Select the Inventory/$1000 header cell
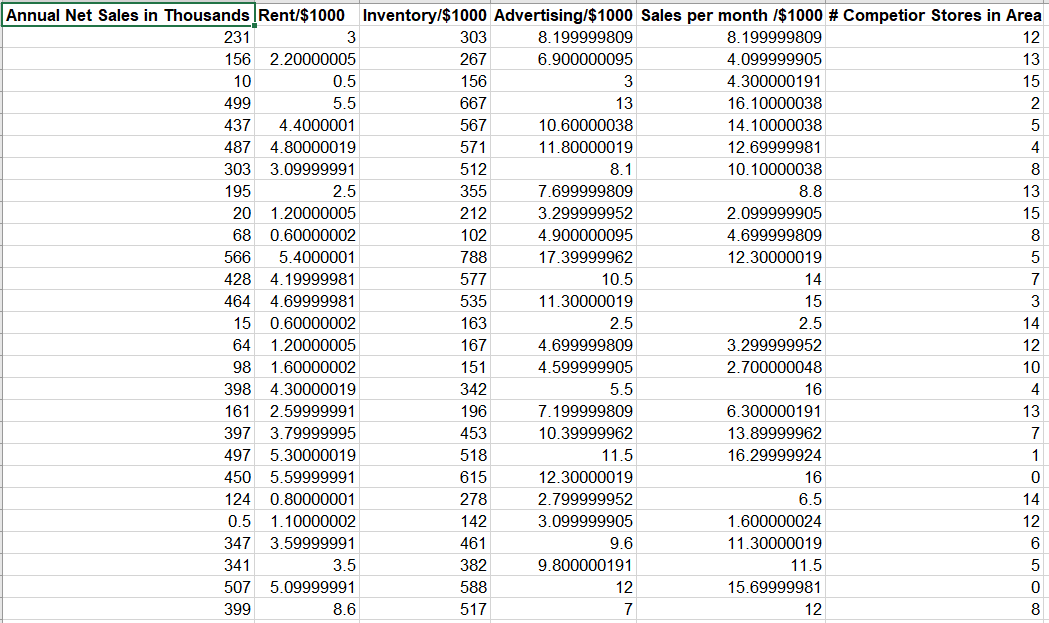This screenshot has height=623, width=1049. (424, 15)
